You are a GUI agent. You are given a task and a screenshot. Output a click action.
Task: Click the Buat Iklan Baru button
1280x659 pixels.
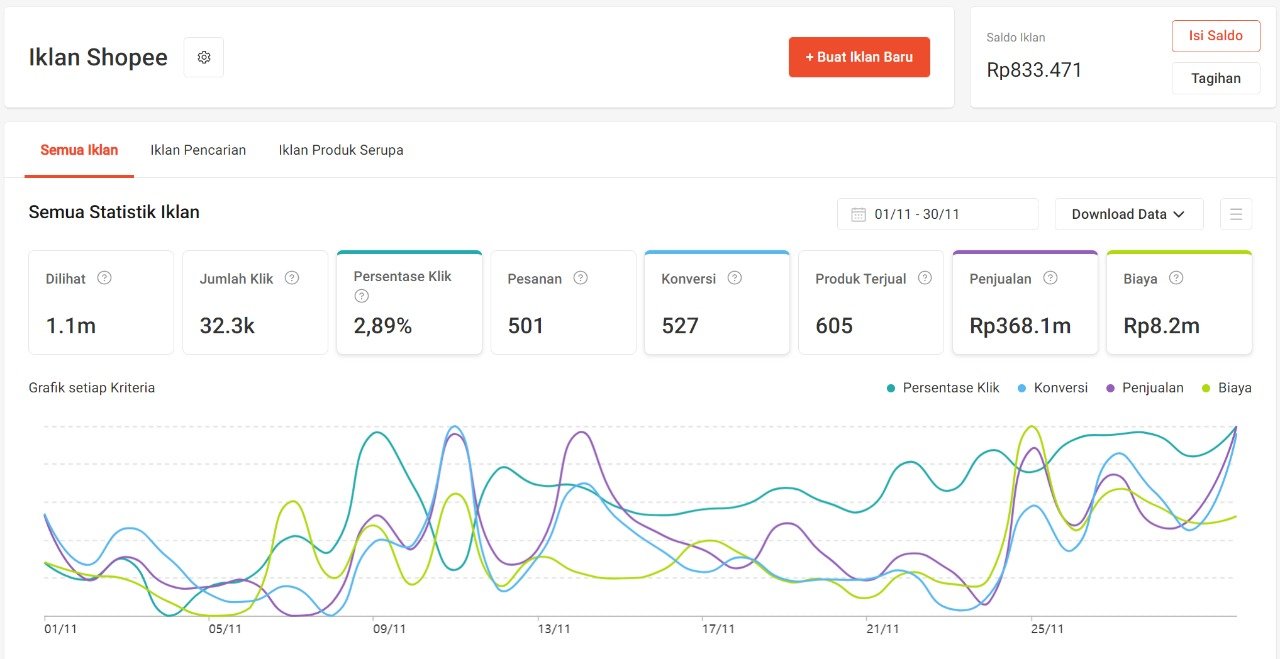(859, 57)
